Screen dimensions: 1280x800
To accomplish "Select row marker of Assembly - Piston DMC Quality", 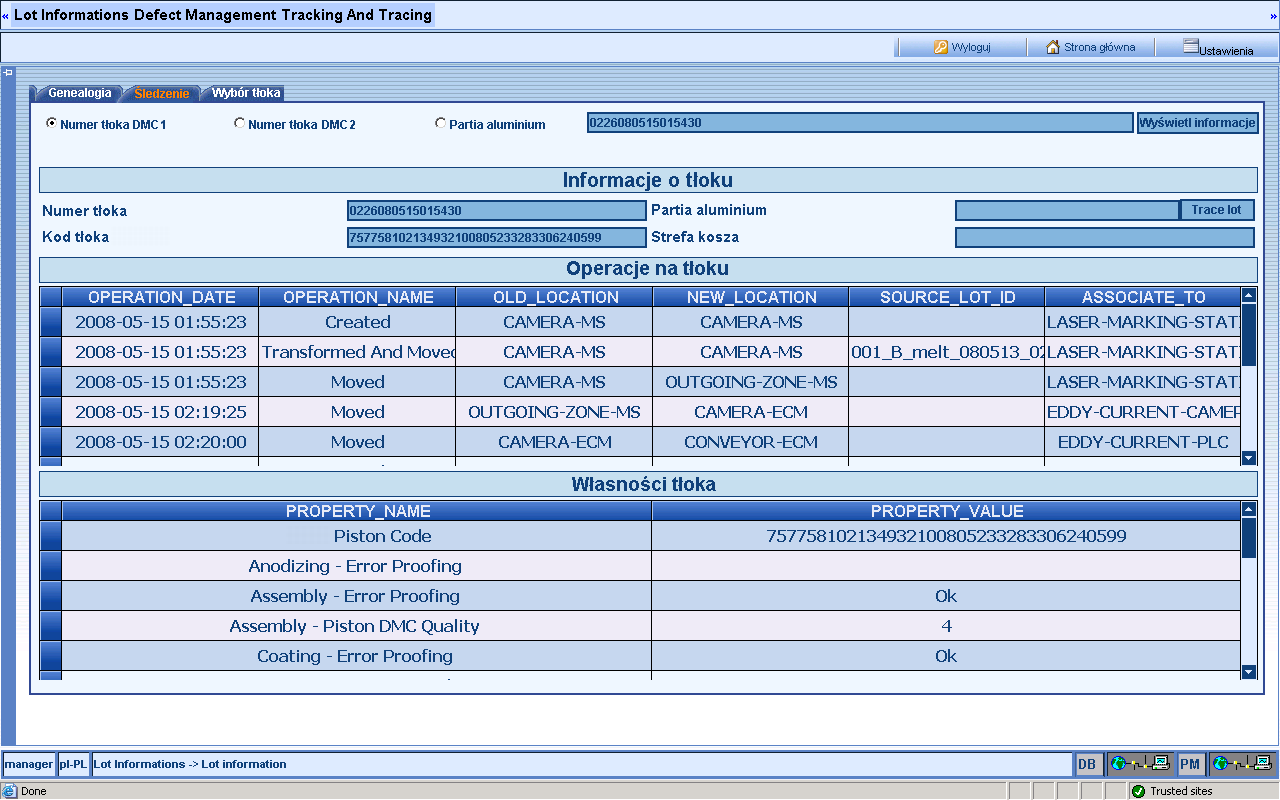I will click(50, 626).
